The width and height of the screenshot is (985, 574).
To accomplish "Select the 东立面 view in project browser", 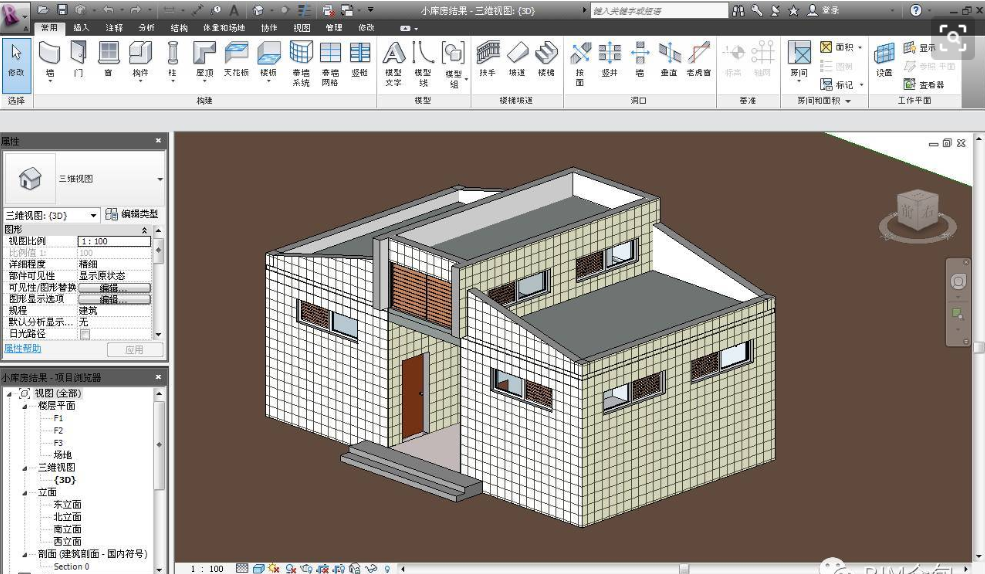I will click(67, 505).
